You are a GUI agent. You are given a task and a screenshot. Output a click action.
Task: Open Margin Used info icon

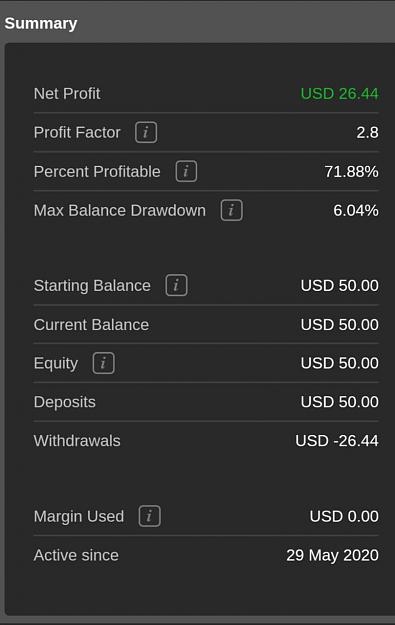click(149, 516)
